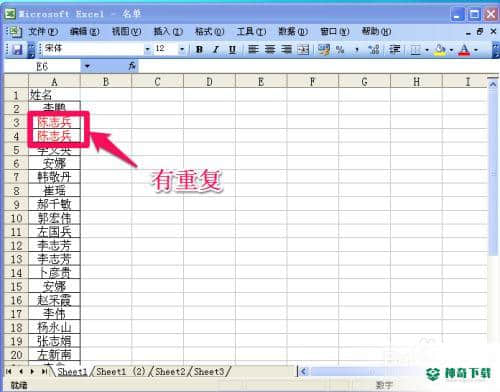The width and height of the screenshot is (500, 392).
Task: Select column D header
Action: tap(209, 82)
